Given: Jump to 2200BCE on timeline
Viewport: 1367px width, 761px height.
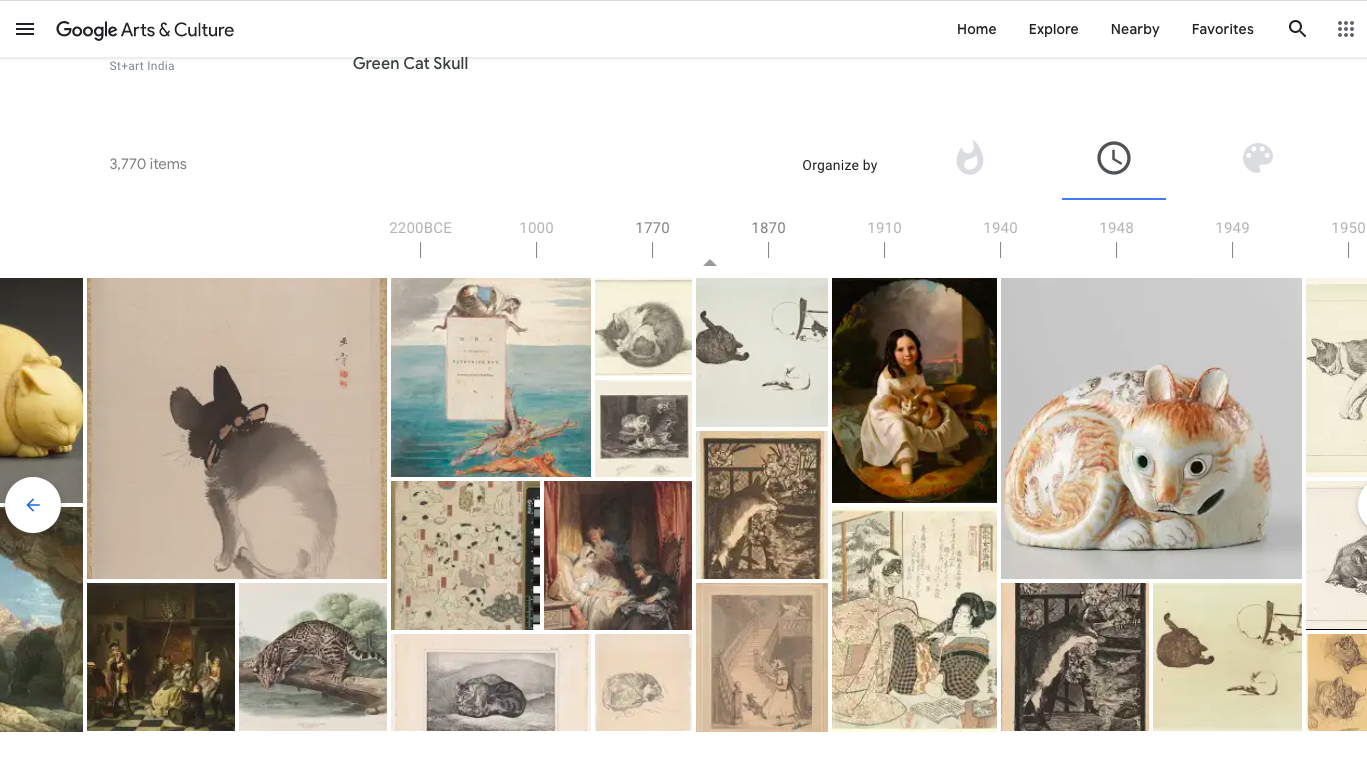Looking at the screenshot, I should 420,228.
